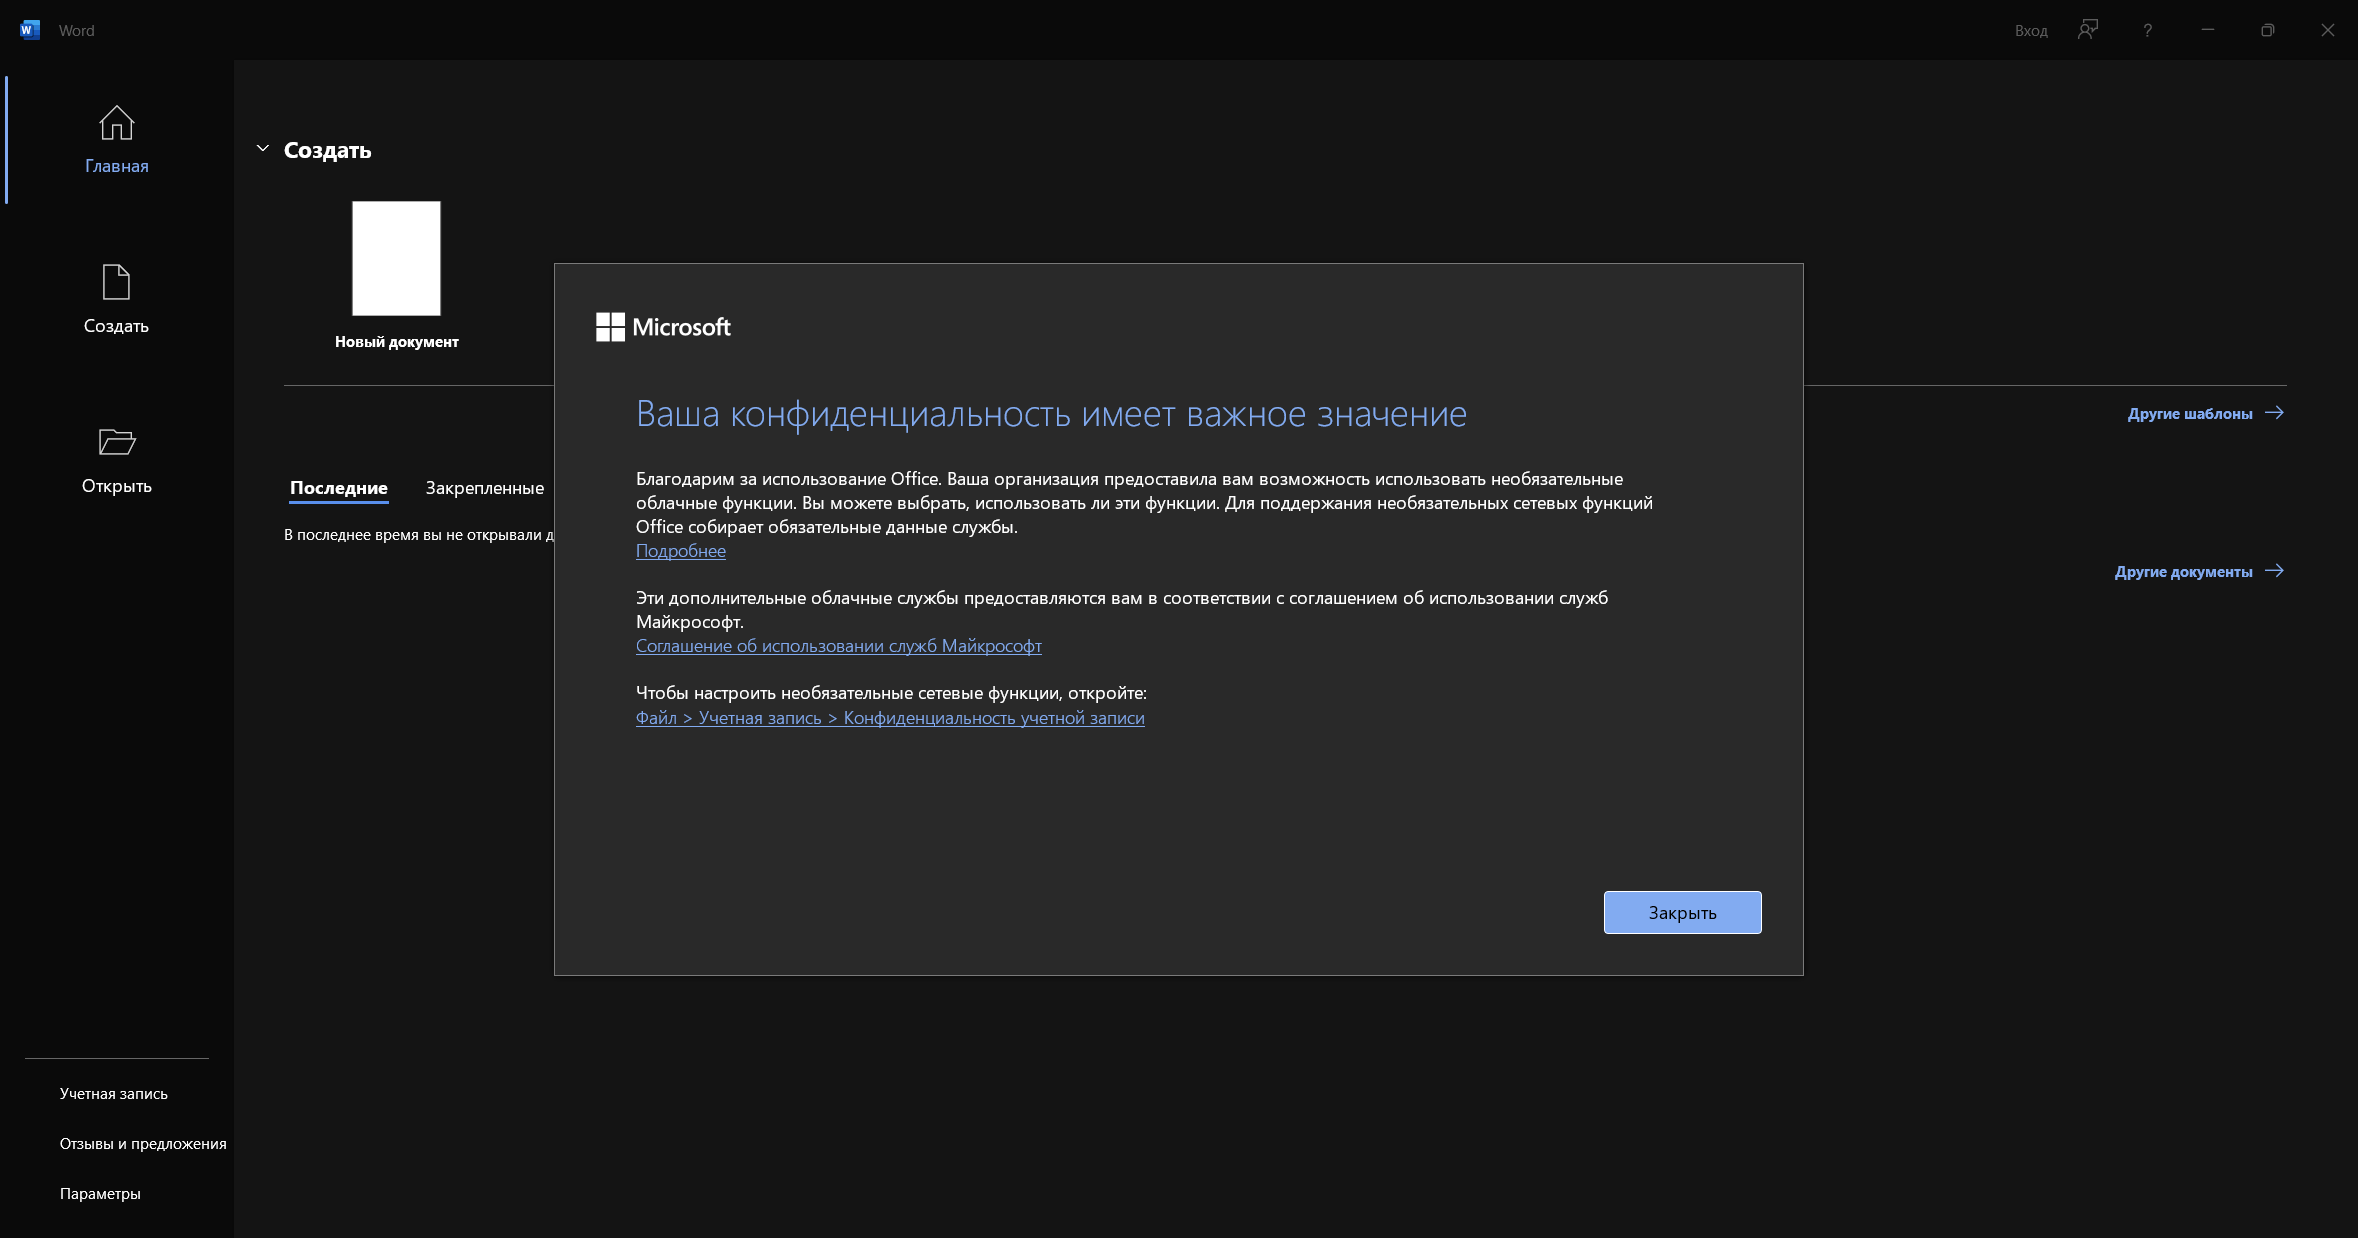The width and height of the screenshot is (2358, 1238).
Task: Open the Главная home icon in sidebar
Action: (x=116, y=123)
